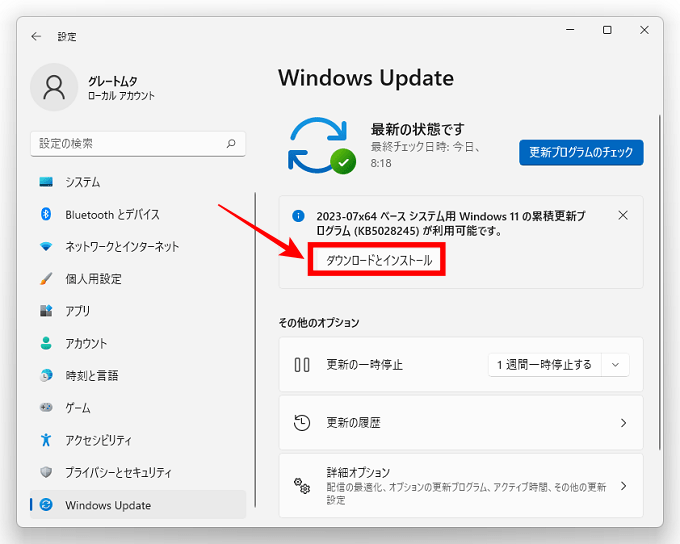680x544 pixels.
Task: Open システム settings
Action: [x=138, y=182]
